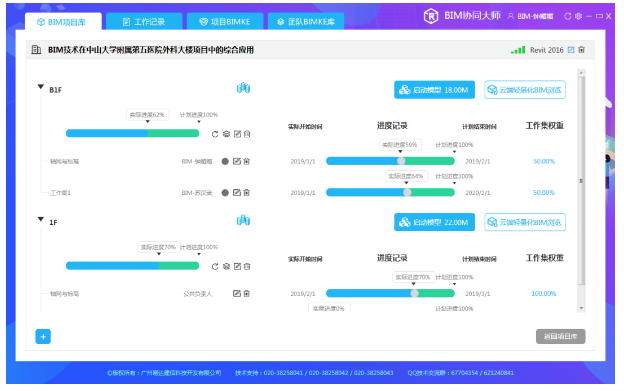This screenshot has width=624, height=391.
Task: Open the user account profile icon
Action: coord(510,16)
